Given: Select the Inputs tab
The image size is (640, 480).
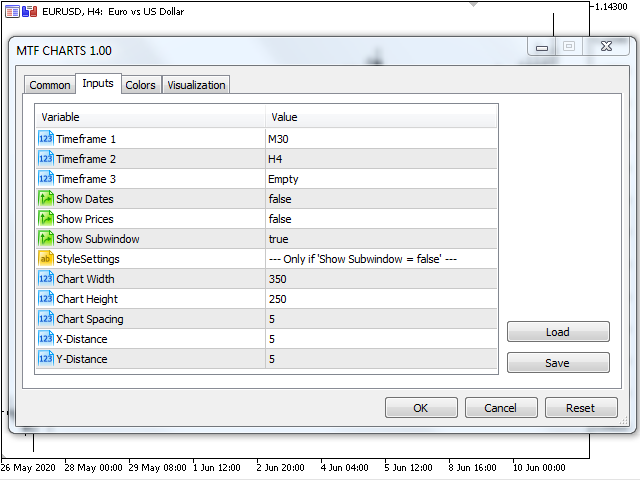Looking at the screenshot, I should [98, 83].
